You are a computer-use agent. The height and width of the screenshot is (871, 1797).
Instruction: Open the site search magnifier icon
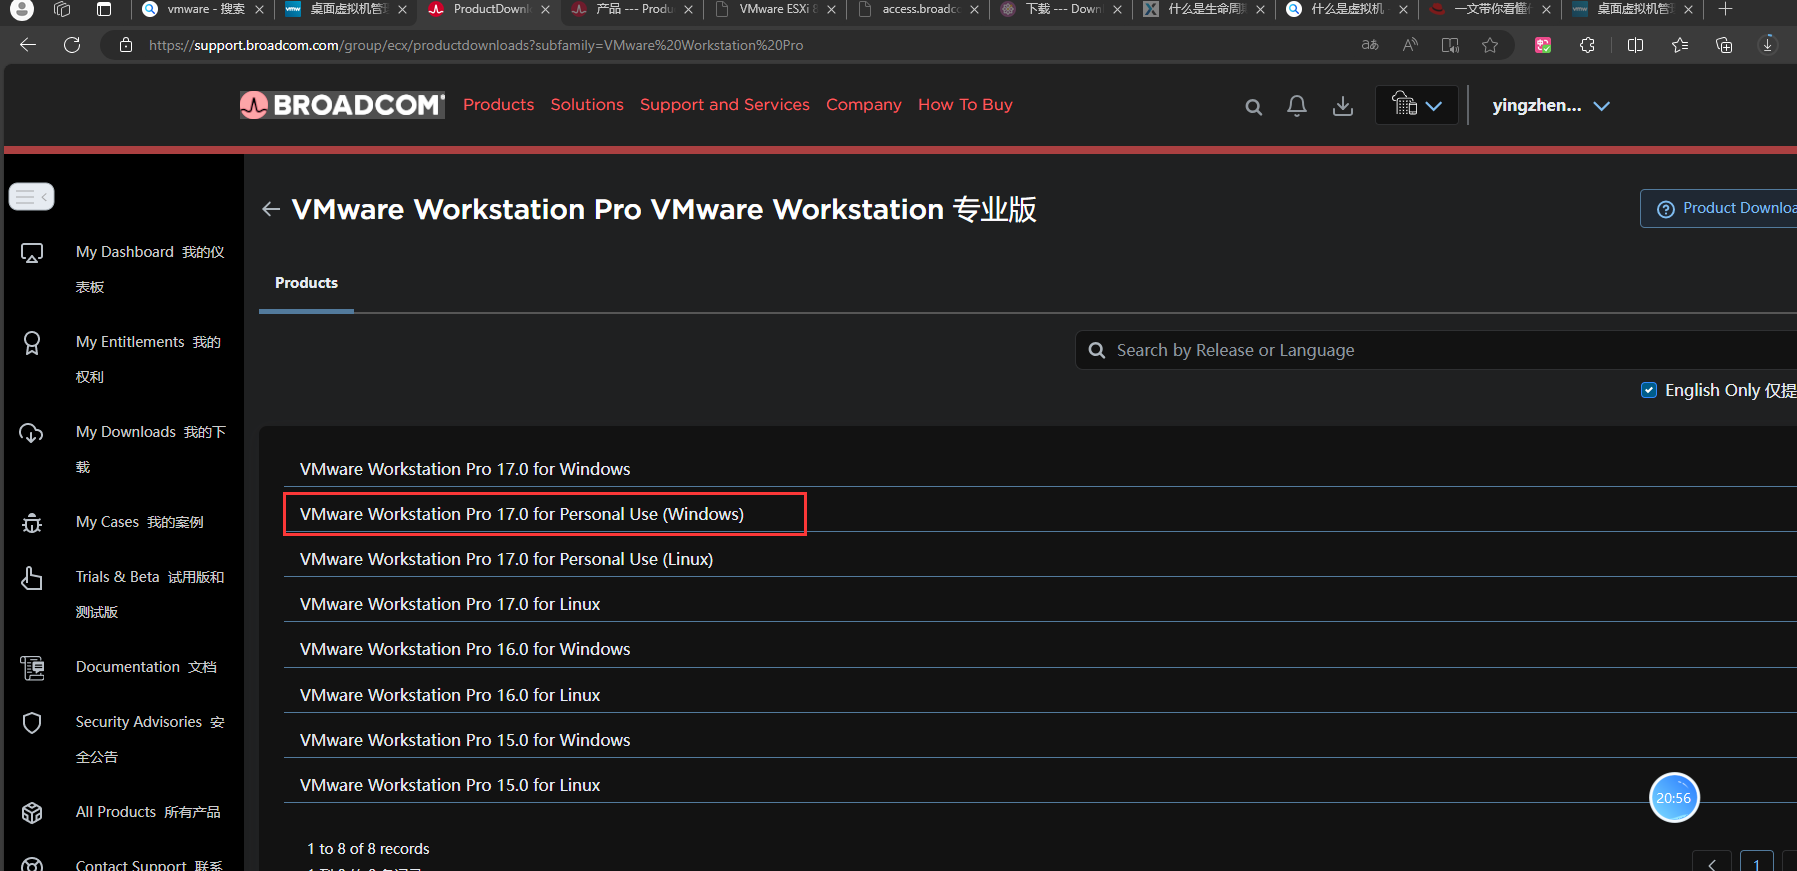tap(1253, 107)
